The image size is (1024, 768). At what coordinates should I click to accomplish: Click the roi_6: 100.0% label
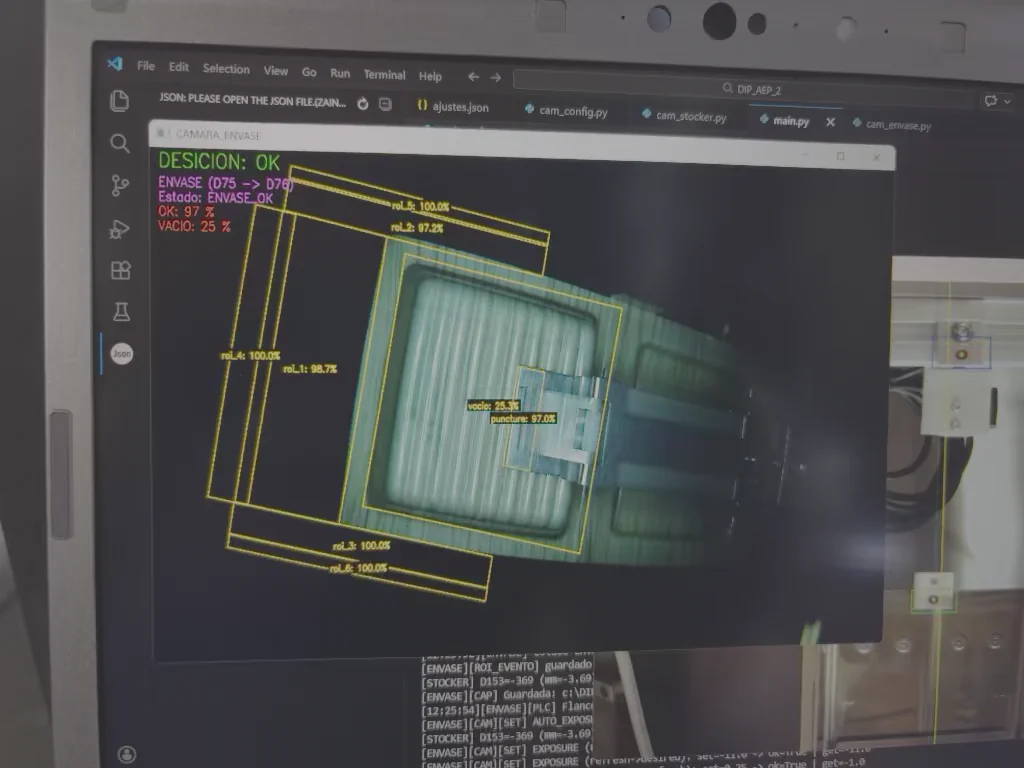[358, 568]
